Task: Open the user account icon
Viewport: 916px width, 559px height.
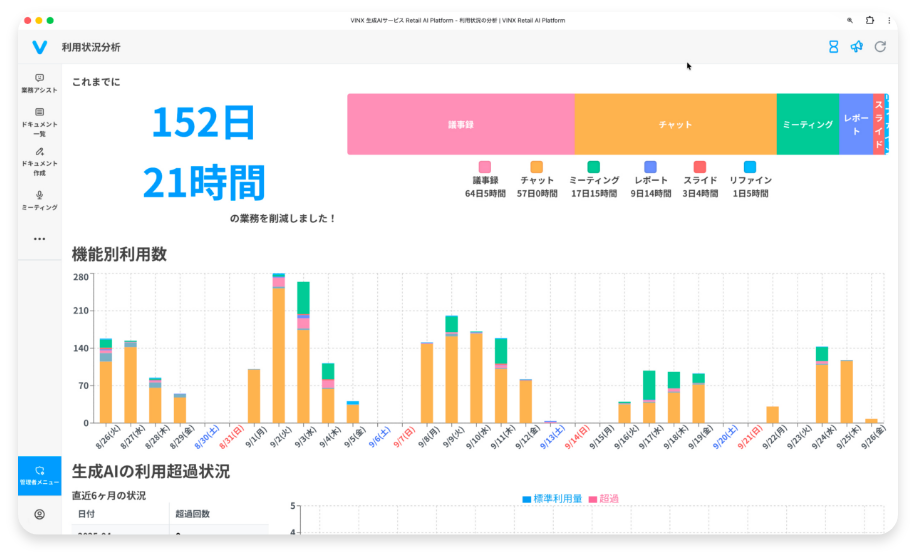Action: click(x=39, y=514)
